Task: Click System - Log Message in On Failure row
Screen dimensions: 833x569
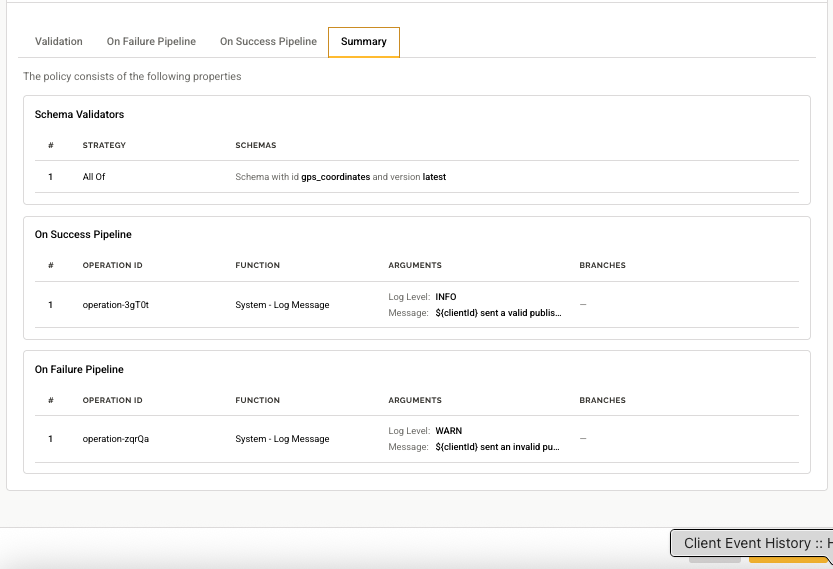Action: 282,439
